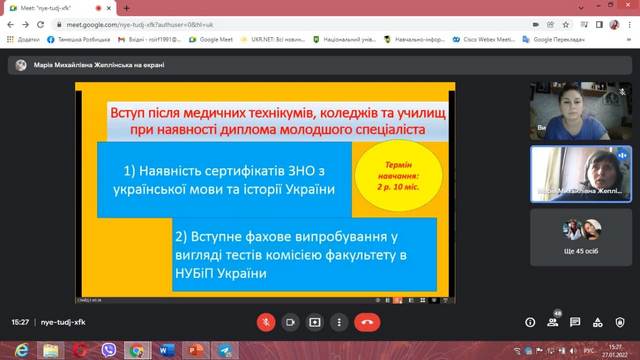Switch to PowerPoint on the taskbar
Screen dimensions: 640x360
click(196, 351)
